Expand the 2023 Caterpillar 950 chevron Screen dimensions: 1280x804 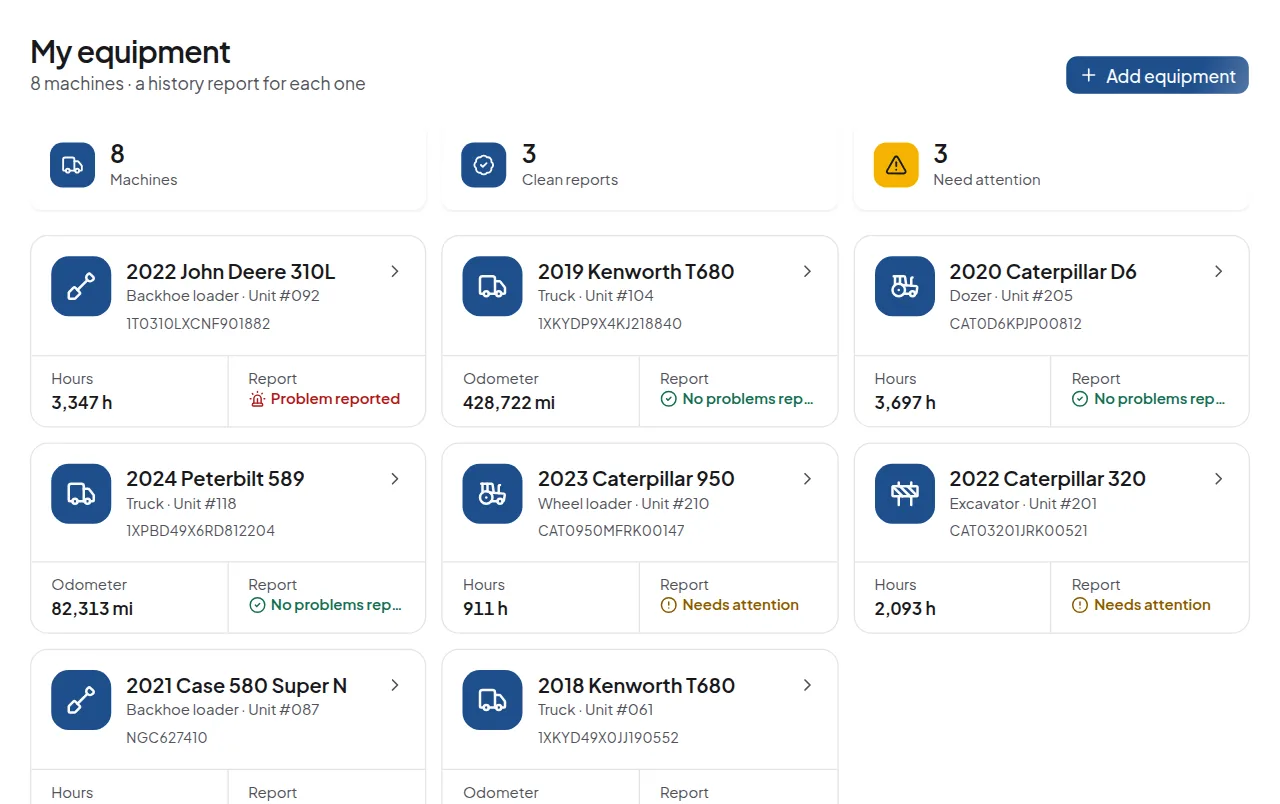[x=807, y=478]
